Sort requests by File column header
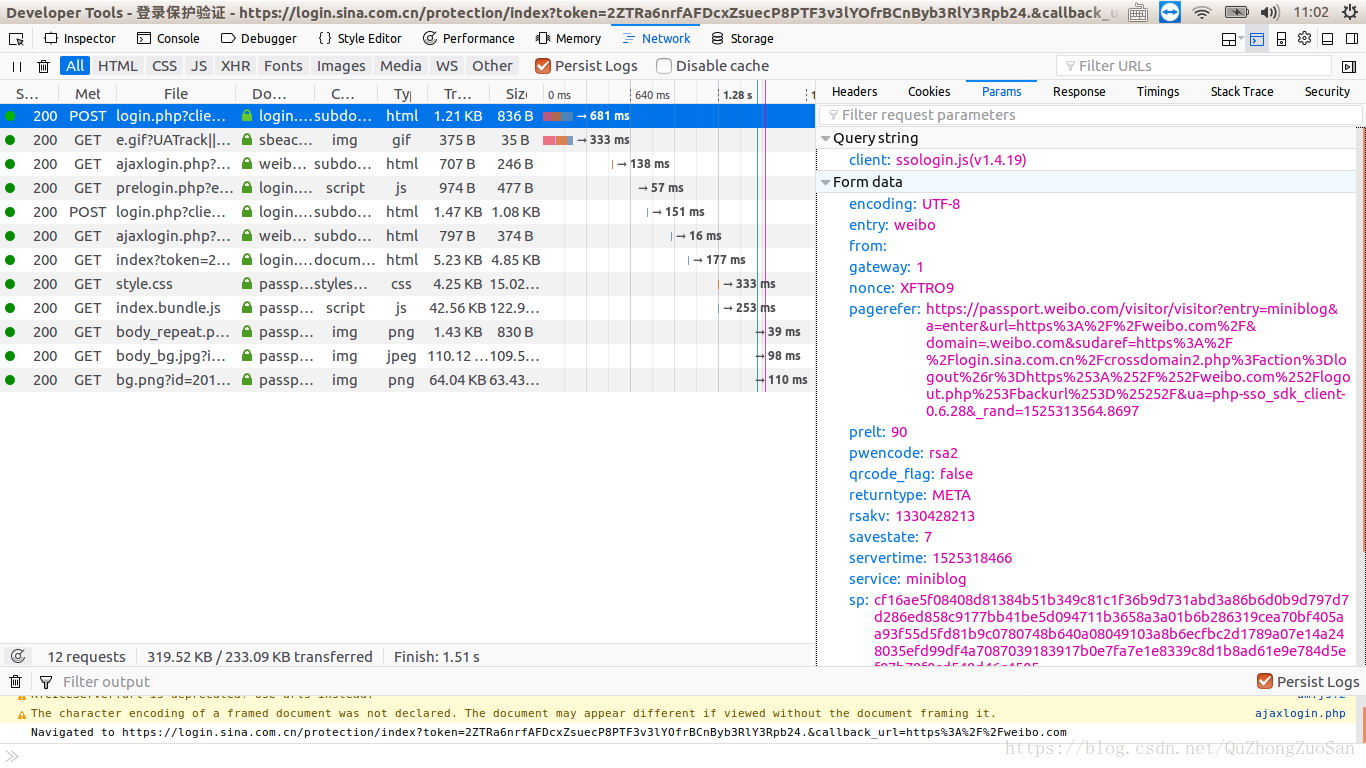Viewport: 1366px width, 768px height. click(x=176, y=93)
